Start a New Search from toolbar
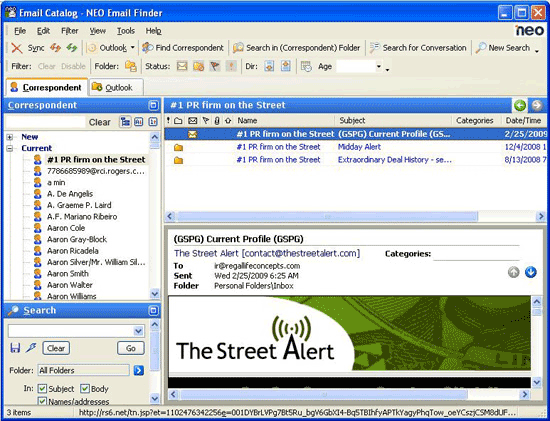550x421 pixels. (503, 48)
